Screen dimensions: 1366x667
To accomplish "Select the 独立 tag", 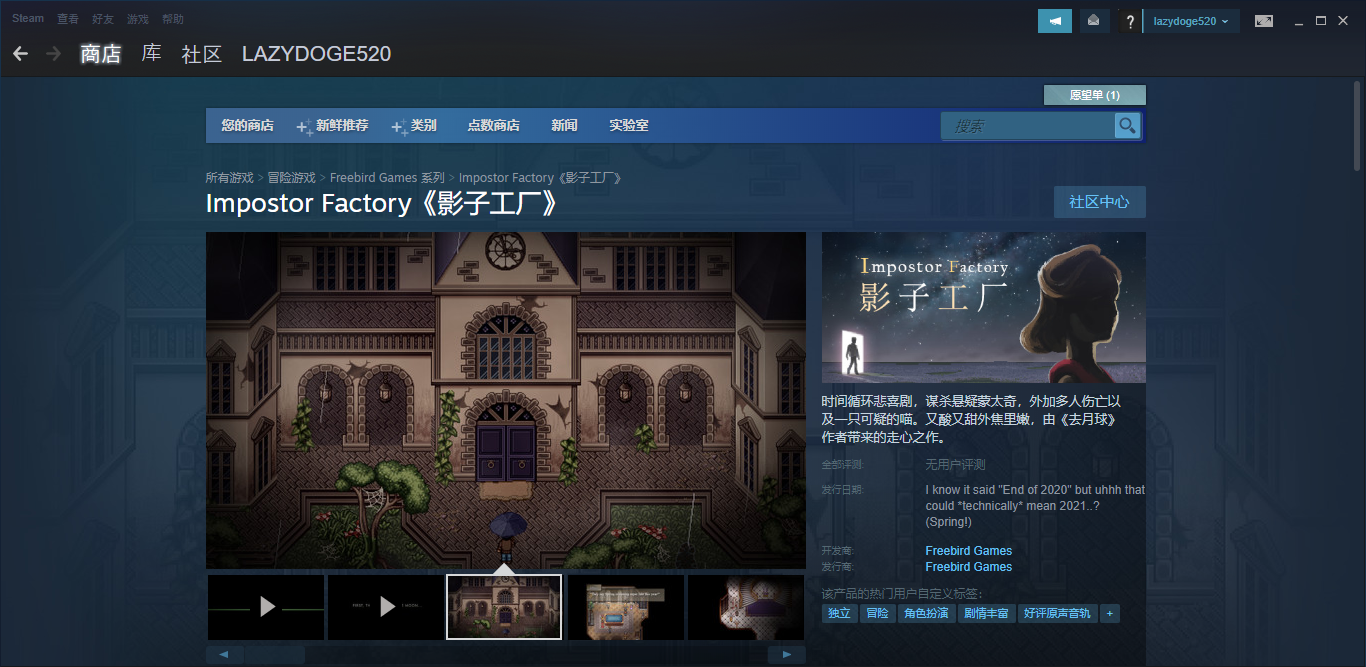I will 839,613.
